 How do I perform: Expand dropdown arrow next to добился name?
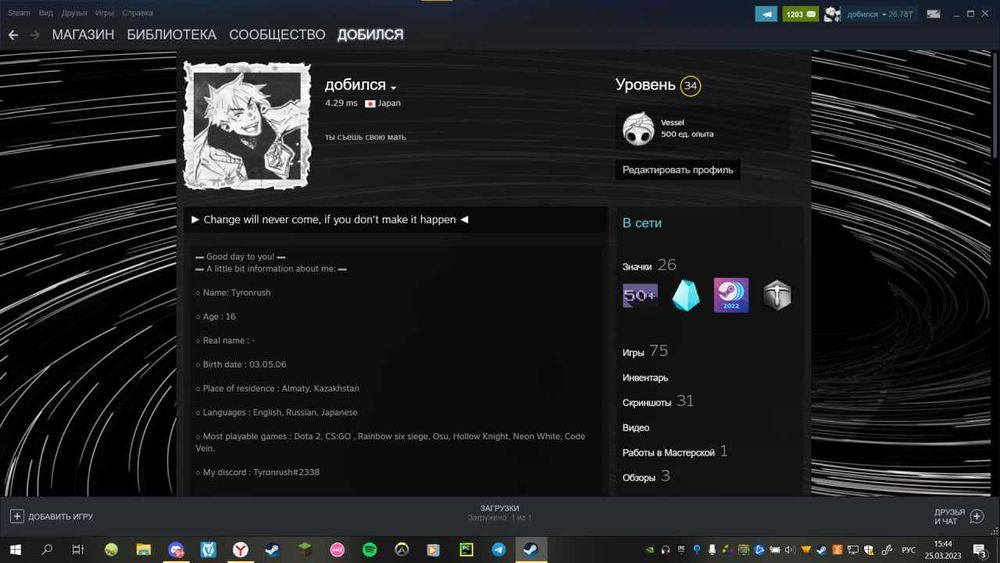393,87
